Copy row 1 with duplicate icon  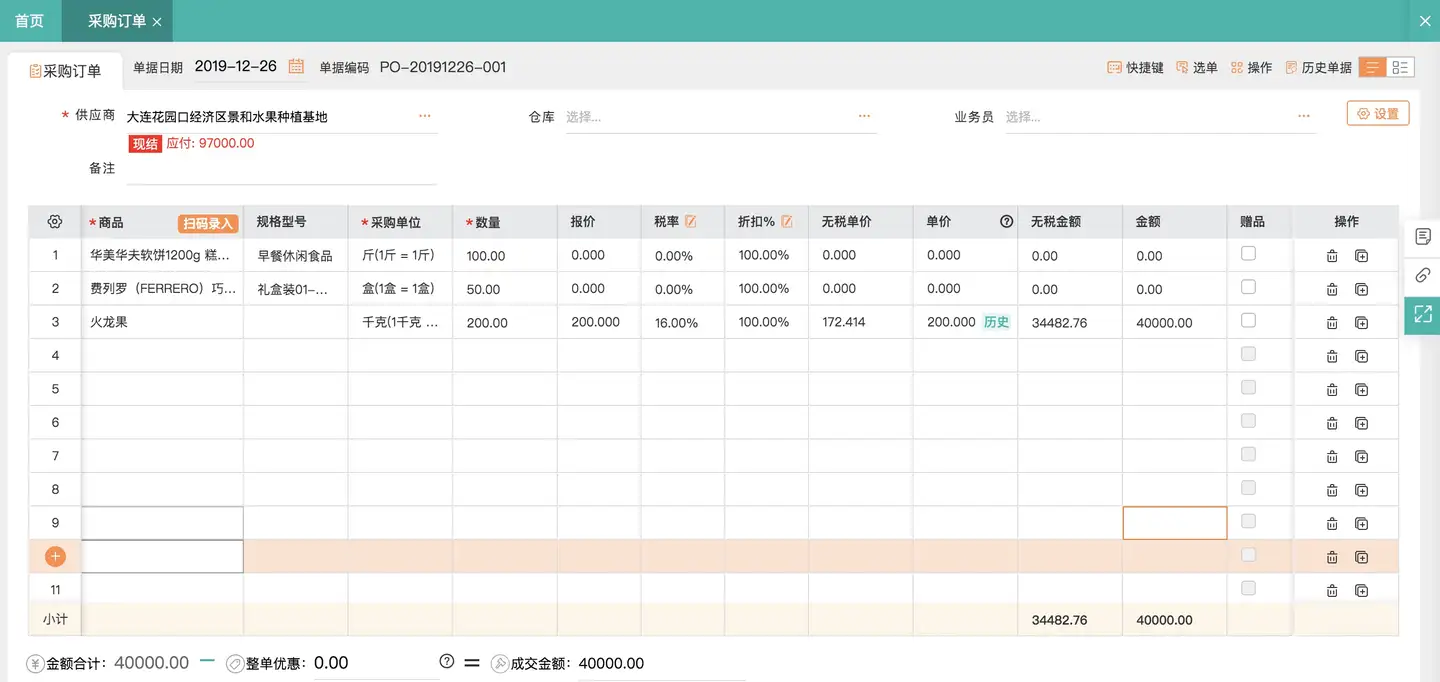pos(1361,256)
